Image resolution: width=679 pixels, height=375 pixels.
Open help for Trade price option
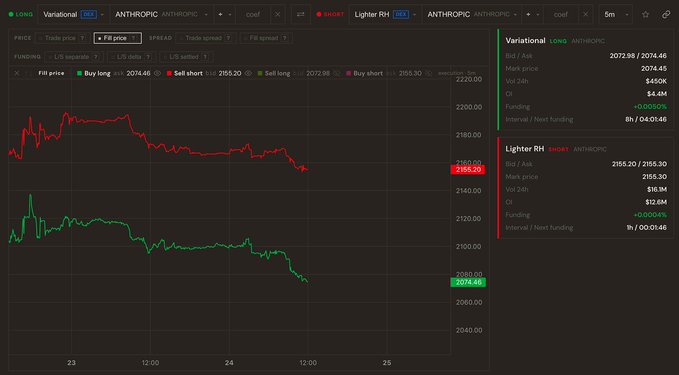pyautogui.click(x=82, y=38)
